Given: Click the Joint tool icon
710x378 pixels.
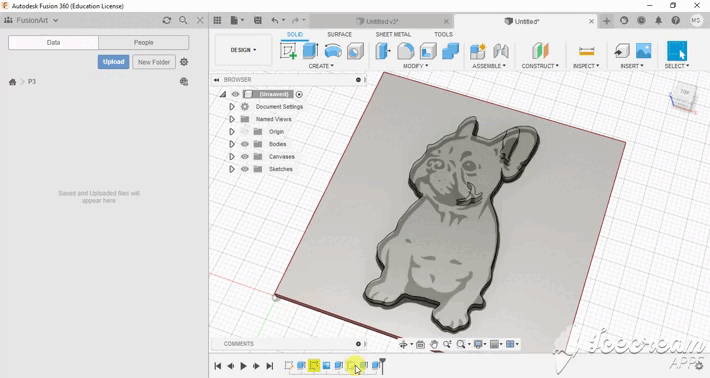Looking at the screenshot, I should click(x=500, y=51).
